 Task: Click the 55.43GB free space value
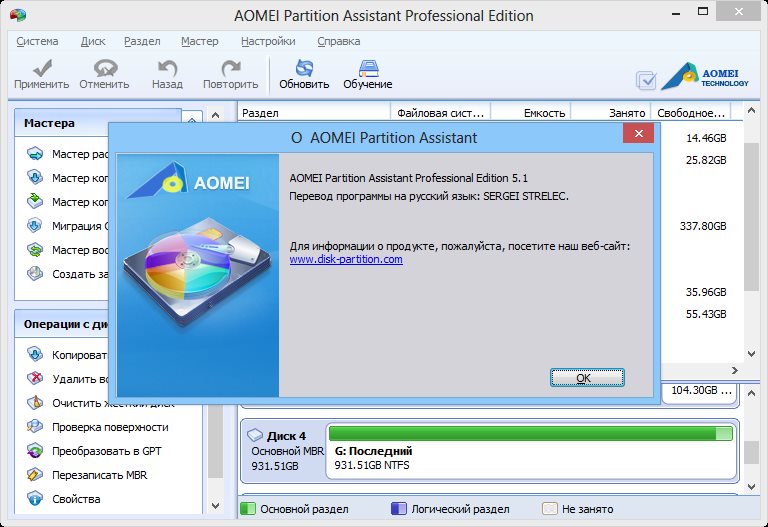(x=706, y=314)
